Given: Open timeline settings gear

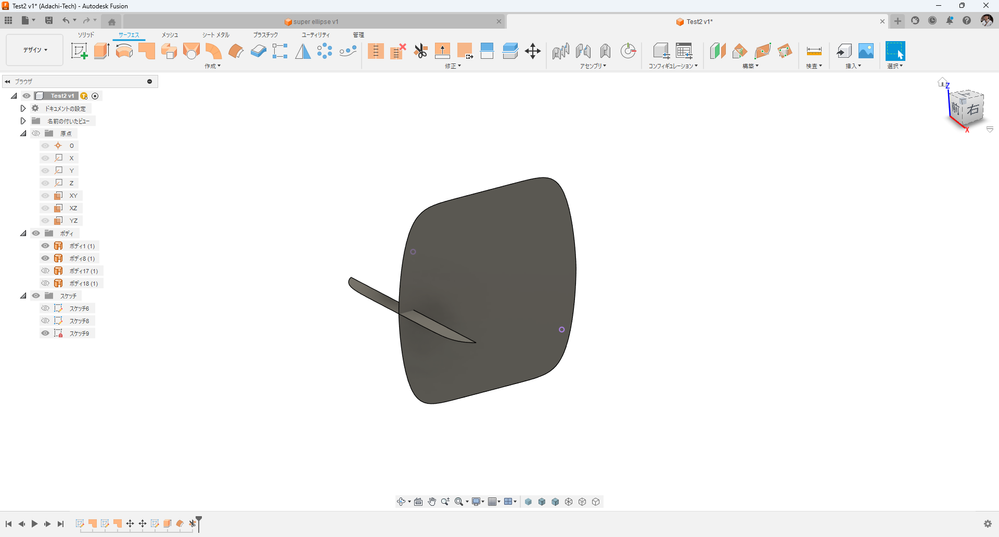Looking at the screenshot, I should tap(988, 524).
